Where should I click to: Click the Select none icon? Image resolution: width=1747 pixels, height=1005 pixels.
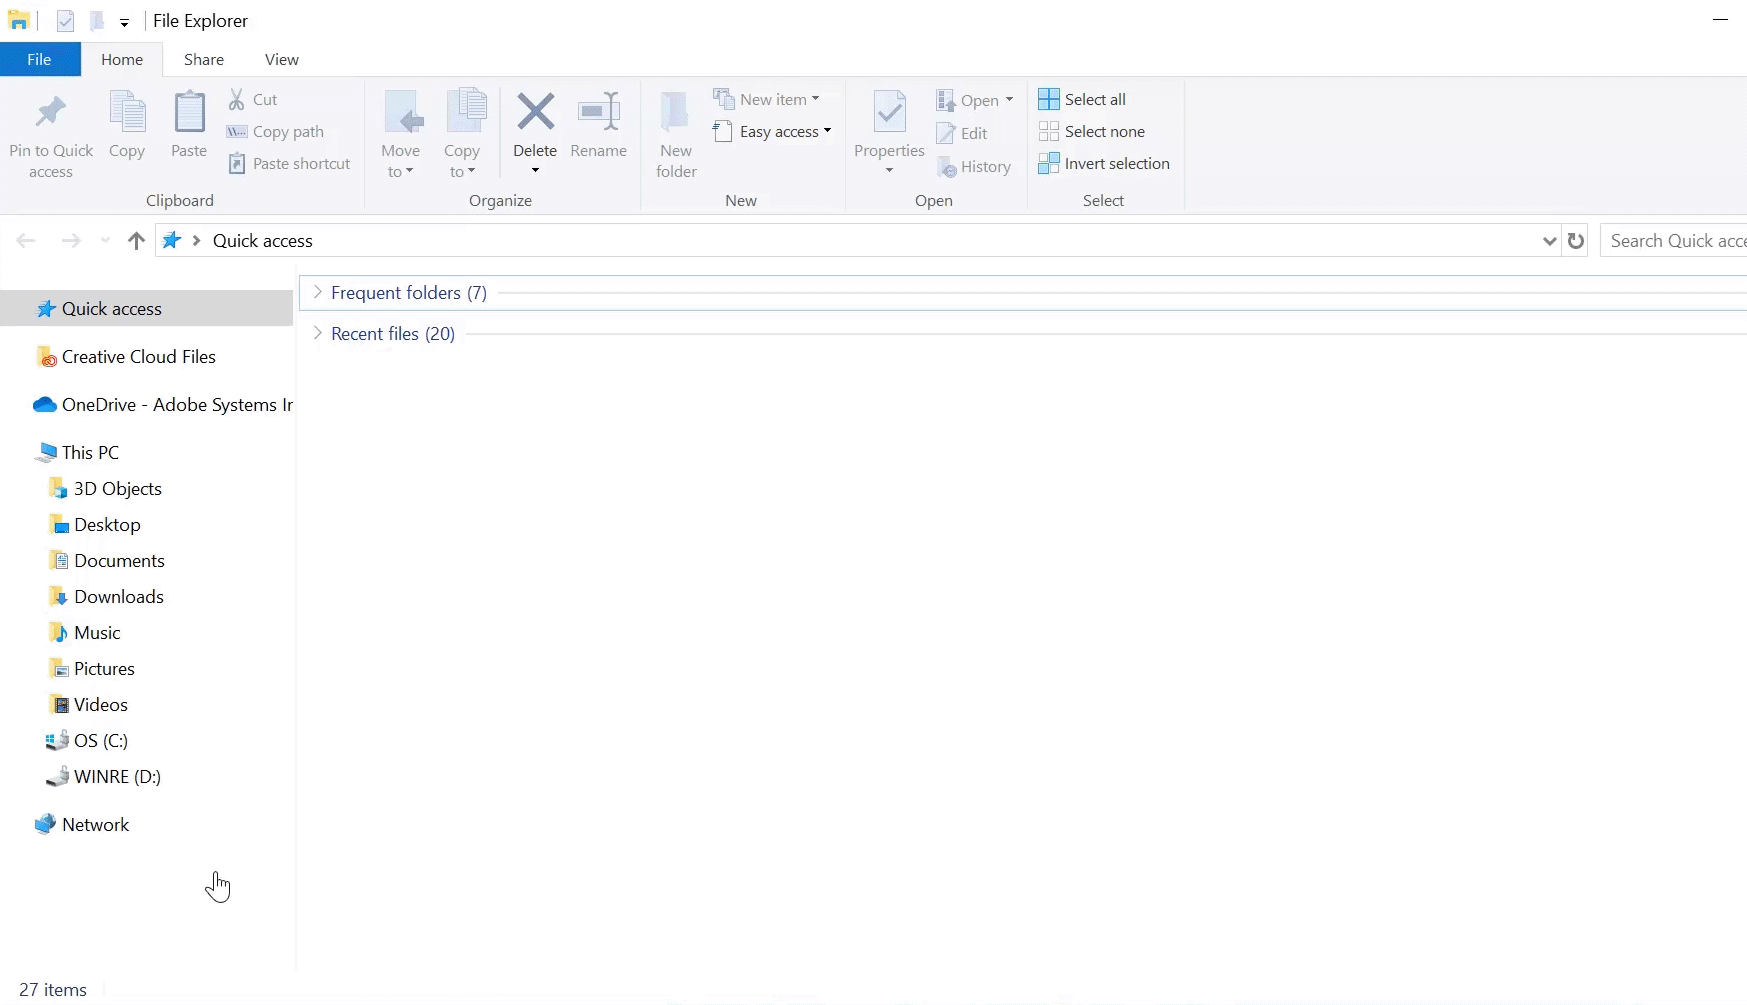(x=1048, y=131)
